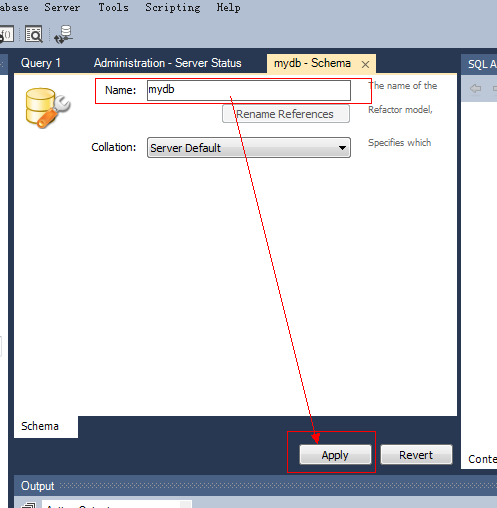Click the reconnect to DBMS toolbar icon

(x=64, y=34)
